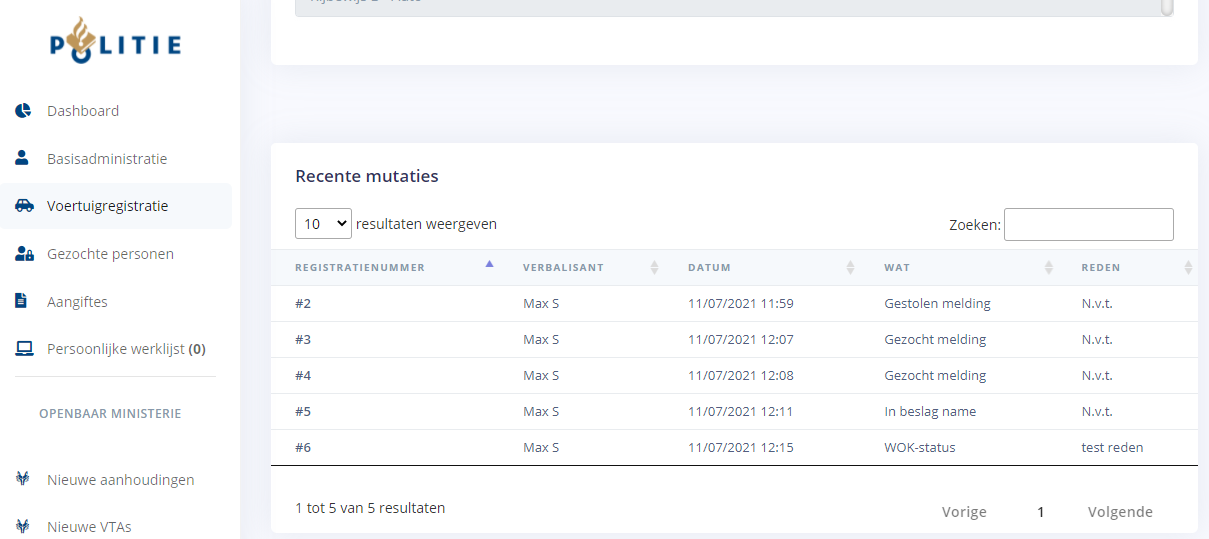
Task: Click the Persoonlijke werklijst laptop icon
Action: [x=24, y=349]
